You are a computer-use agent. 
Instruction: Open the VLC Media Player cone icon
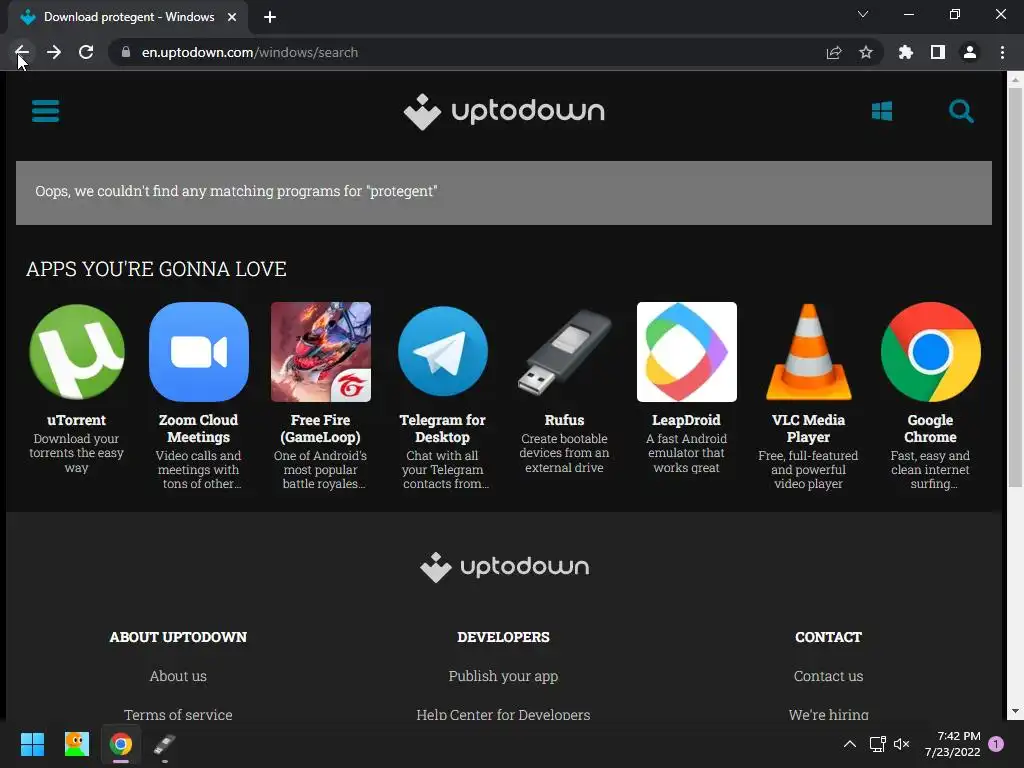click(808, 351)
